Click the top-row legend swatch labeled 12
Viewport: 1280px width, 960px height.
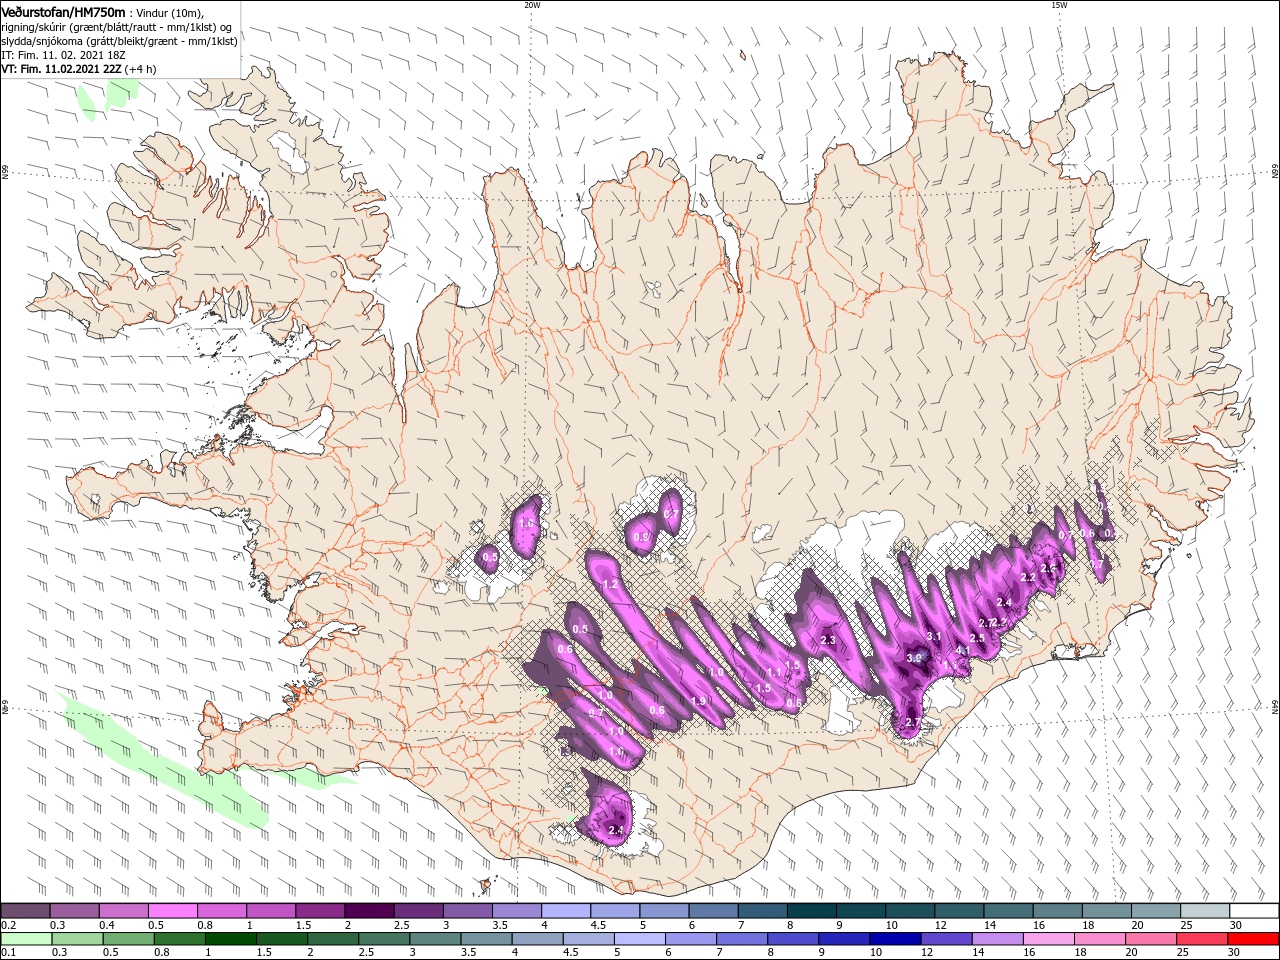pyautogui.click(x=959, y=911)
